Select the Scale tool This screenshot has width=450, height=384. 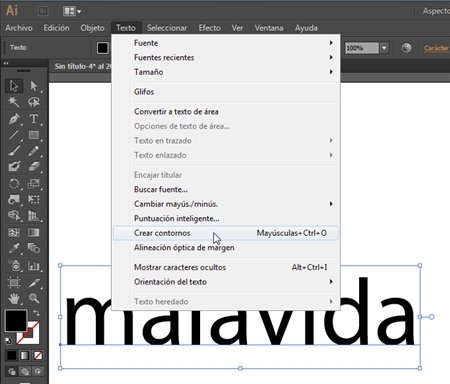click(34, 183)
